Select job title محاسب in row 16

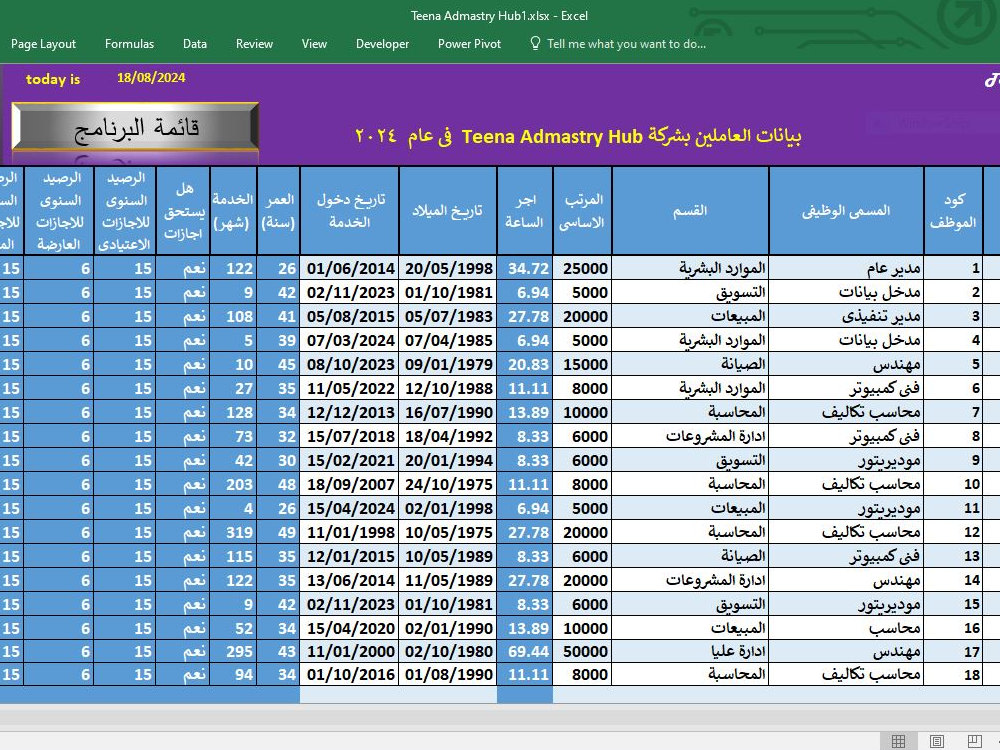click(846, 628)
